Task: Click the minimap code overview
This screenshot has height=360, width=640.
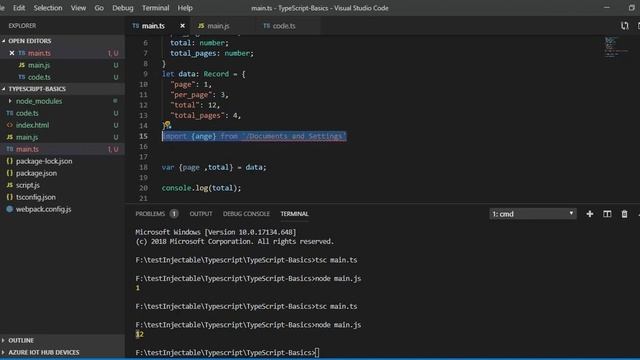Action: (x=616, y=47)
